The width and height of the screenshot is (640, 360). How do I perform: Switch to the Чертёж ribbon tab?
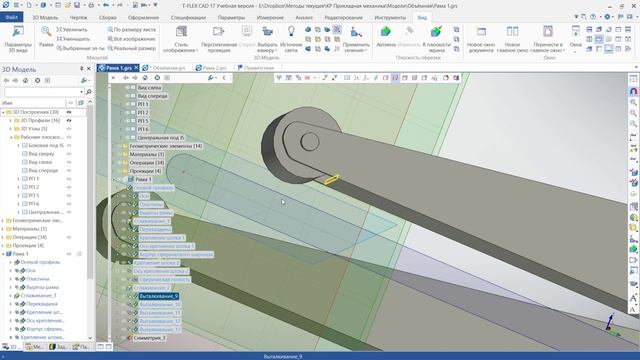78,18
